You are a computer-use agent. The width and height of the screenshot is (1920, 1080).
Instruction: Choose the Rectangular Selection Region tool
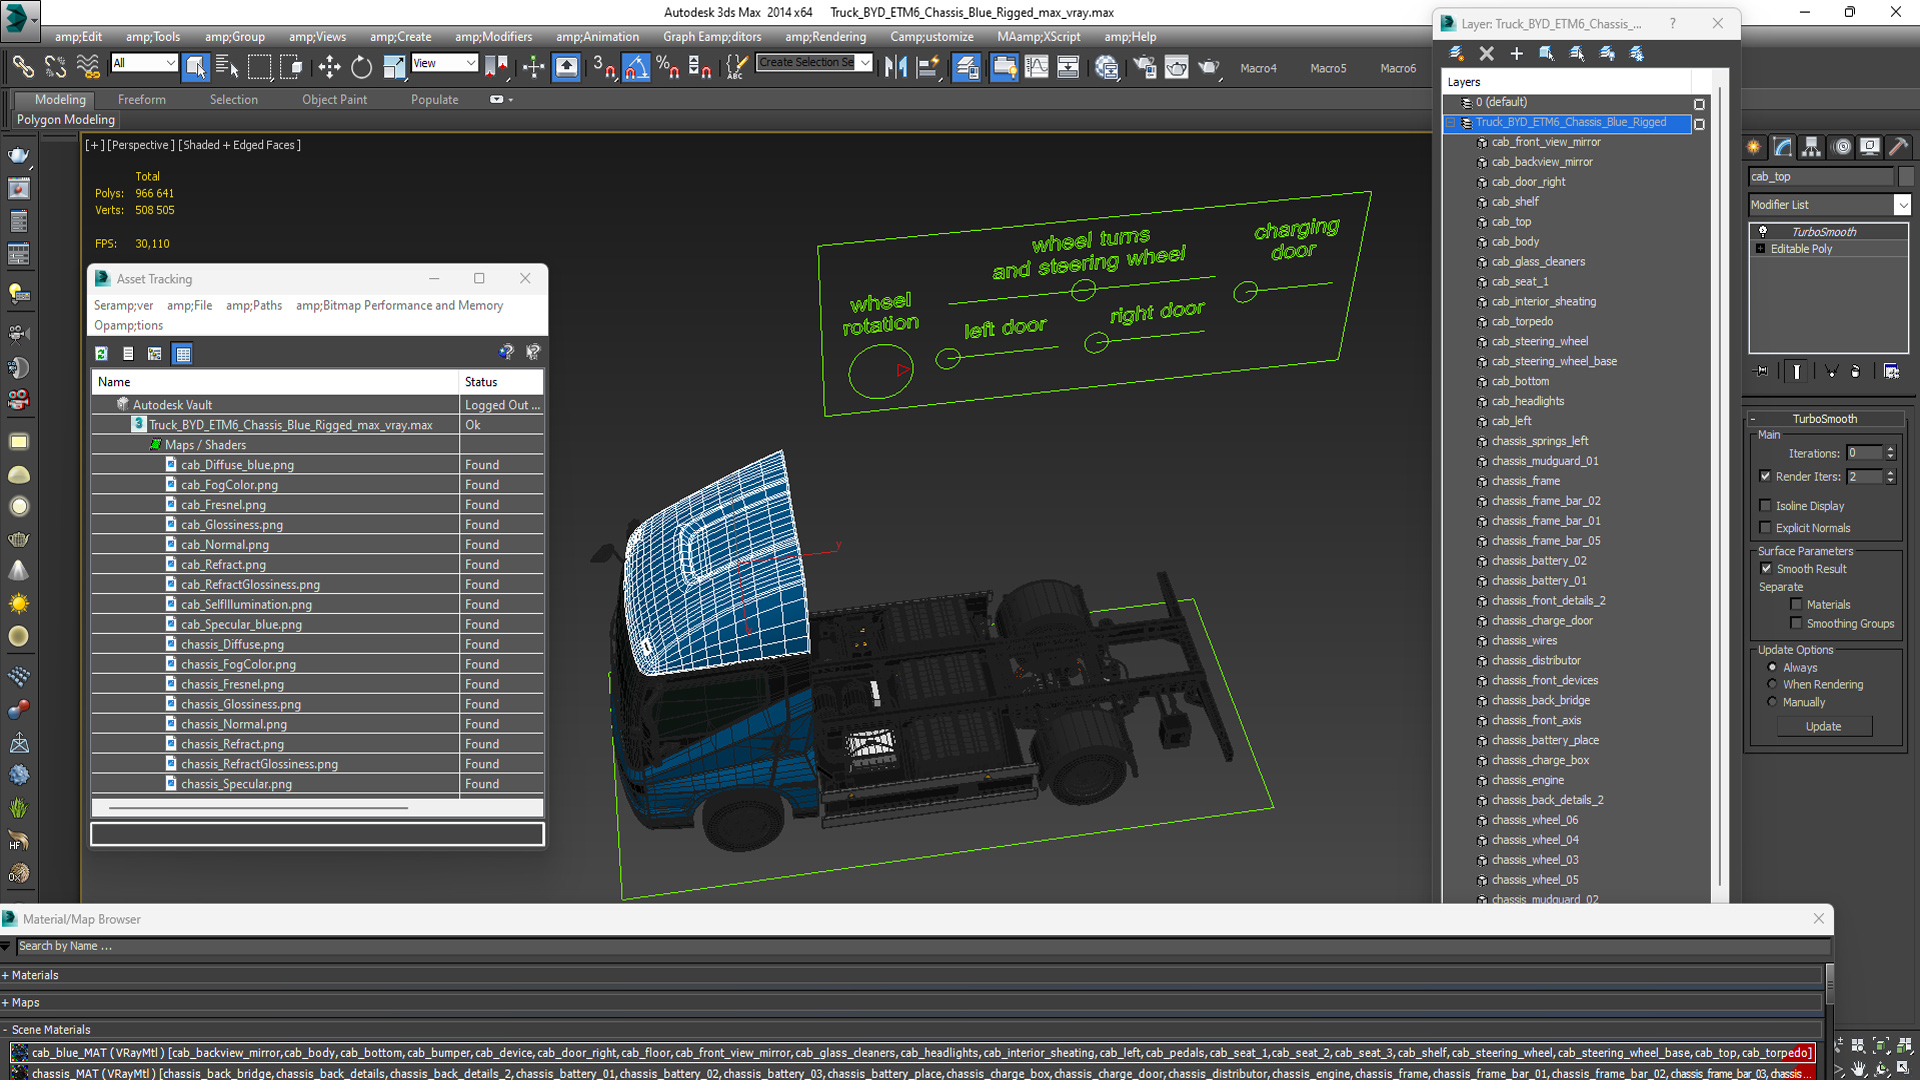(259, 67)
